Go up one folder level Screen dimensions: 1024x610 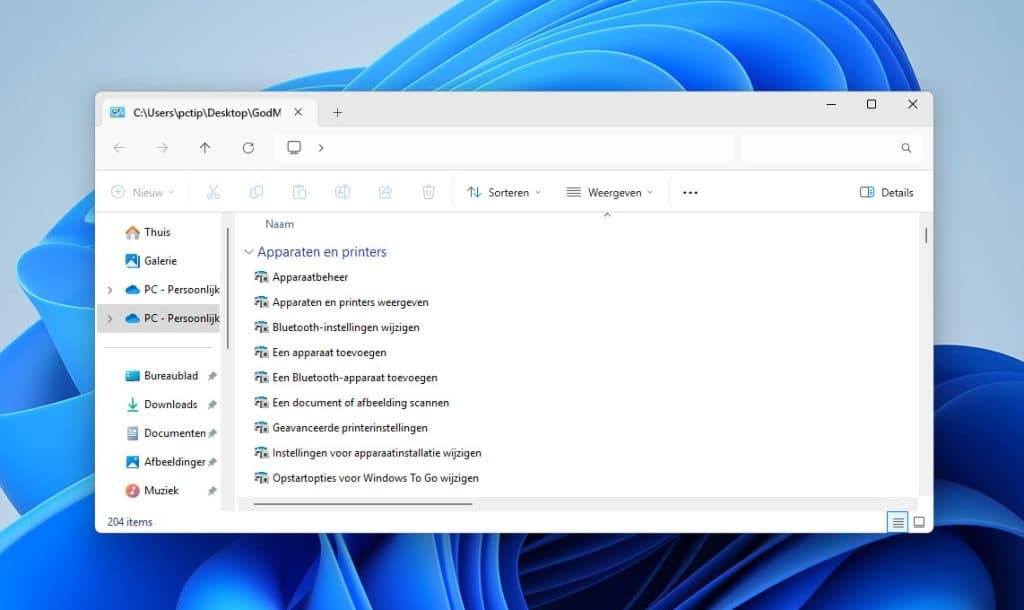pos(205,148)
